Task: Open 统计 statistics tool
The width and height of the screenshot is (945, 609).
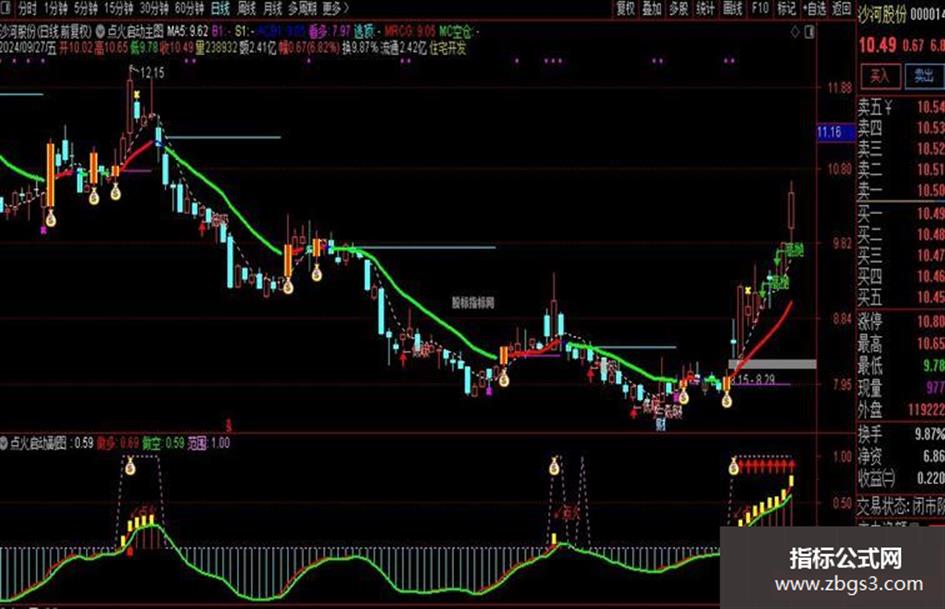Action: pyautogui.click(x=705, y=8)
